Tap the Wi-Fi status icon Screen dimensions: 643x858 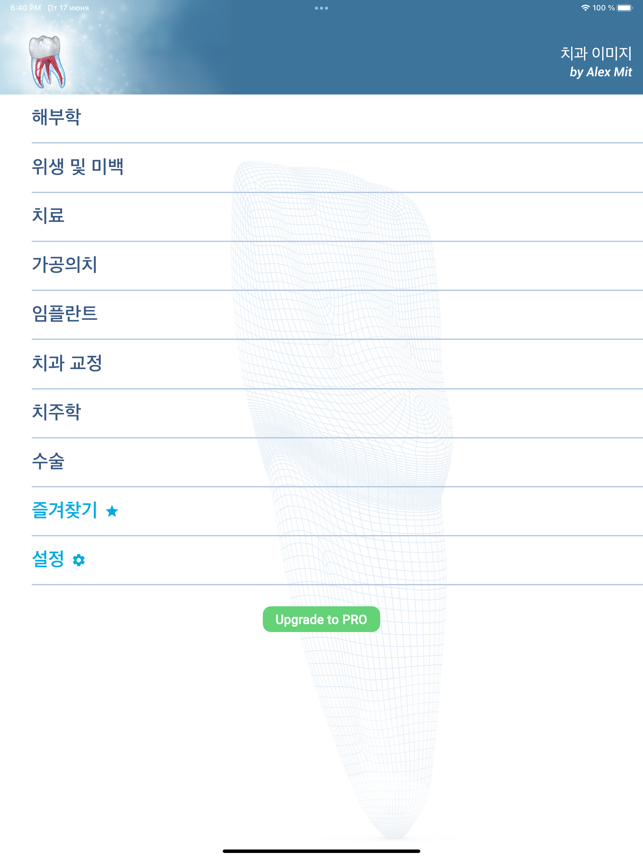coord(585,8)
